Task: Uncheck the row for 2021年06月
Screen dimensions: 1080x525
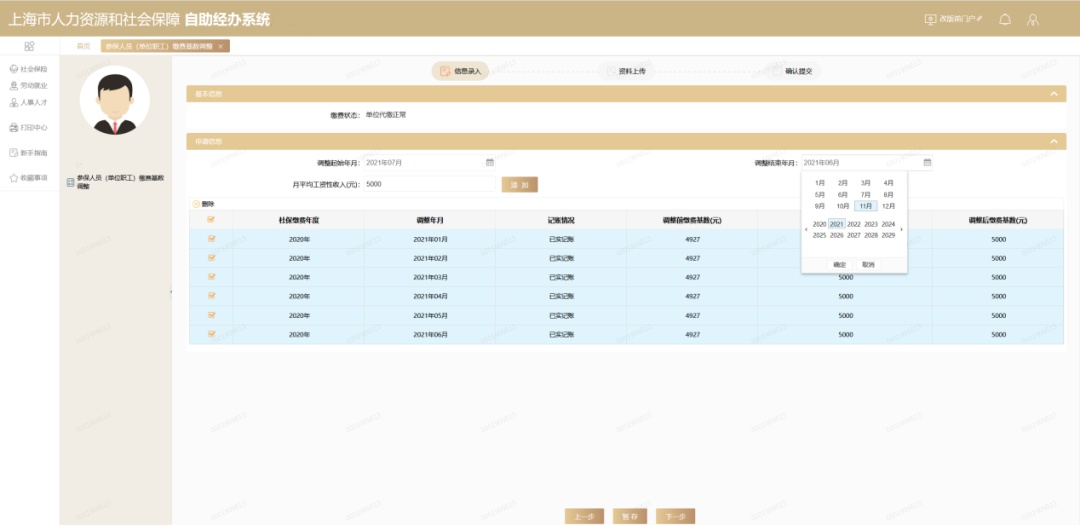Action: [211, 334]
